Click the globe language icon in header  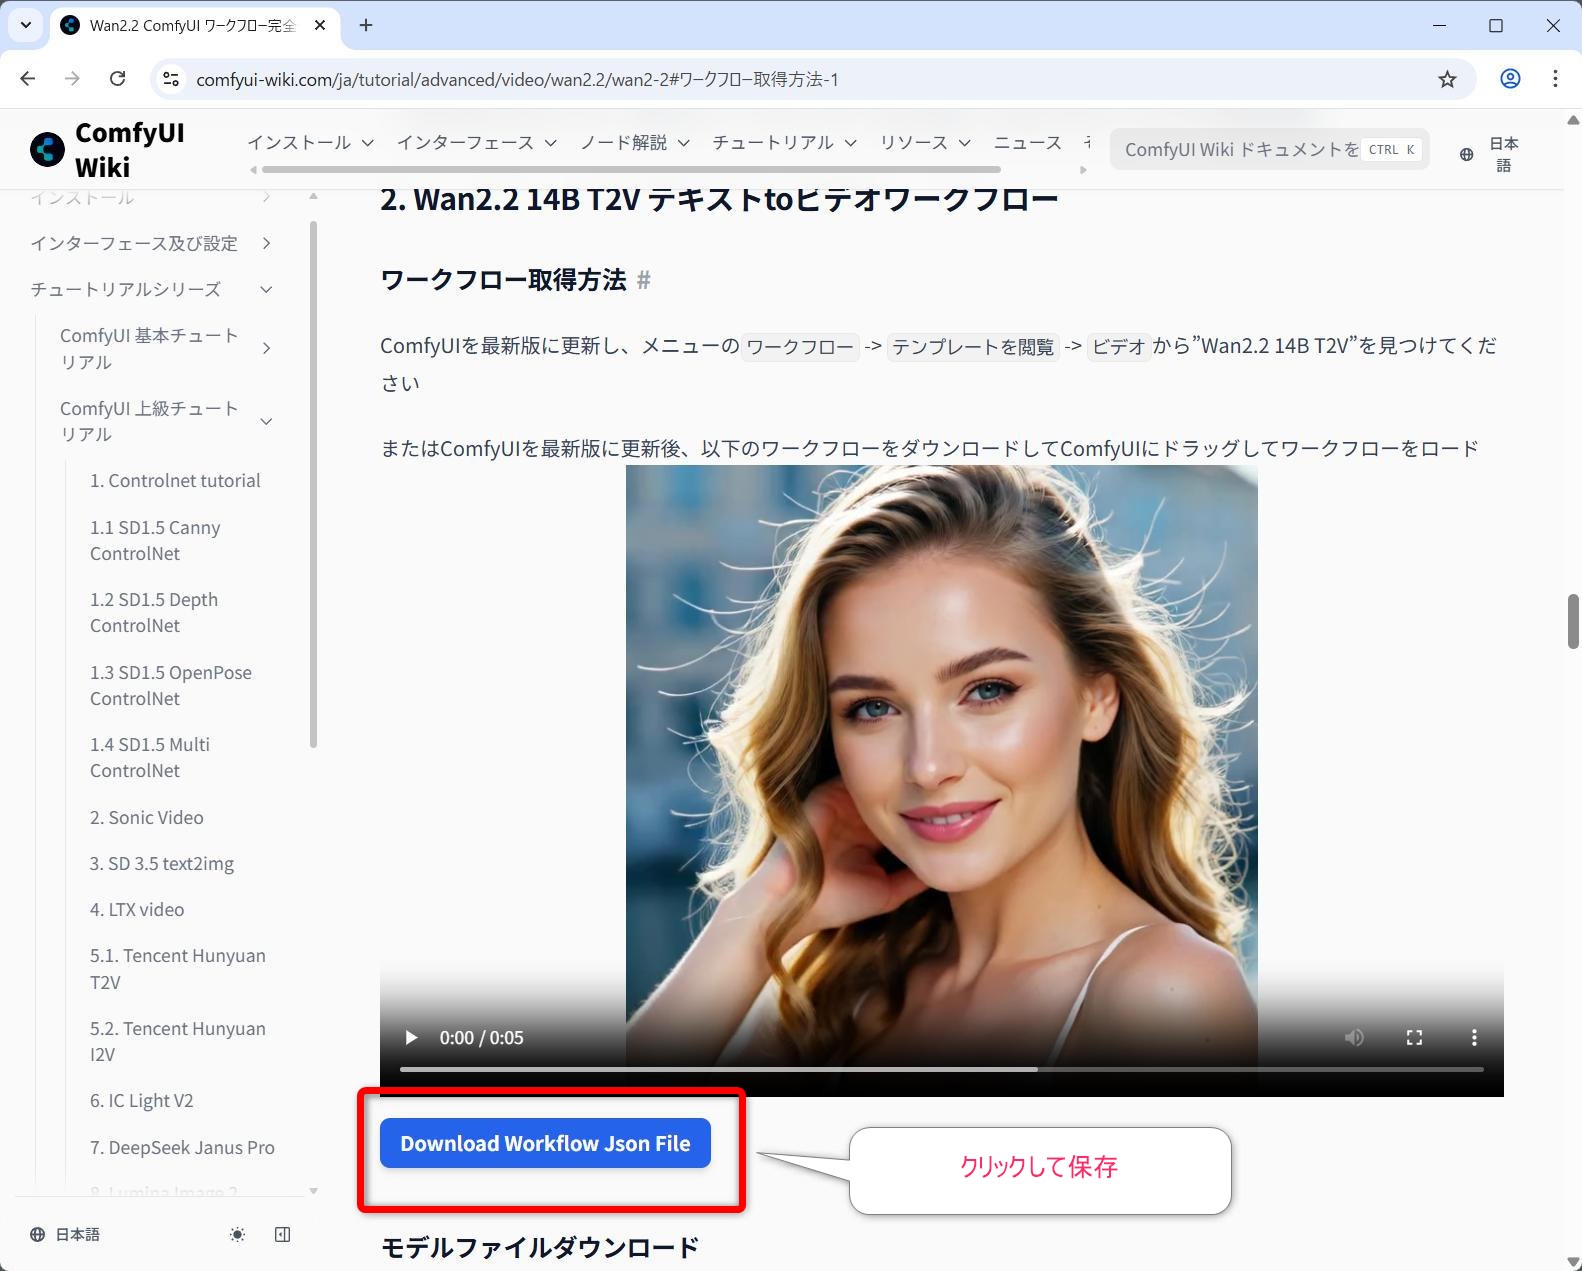pos(1466,154)
